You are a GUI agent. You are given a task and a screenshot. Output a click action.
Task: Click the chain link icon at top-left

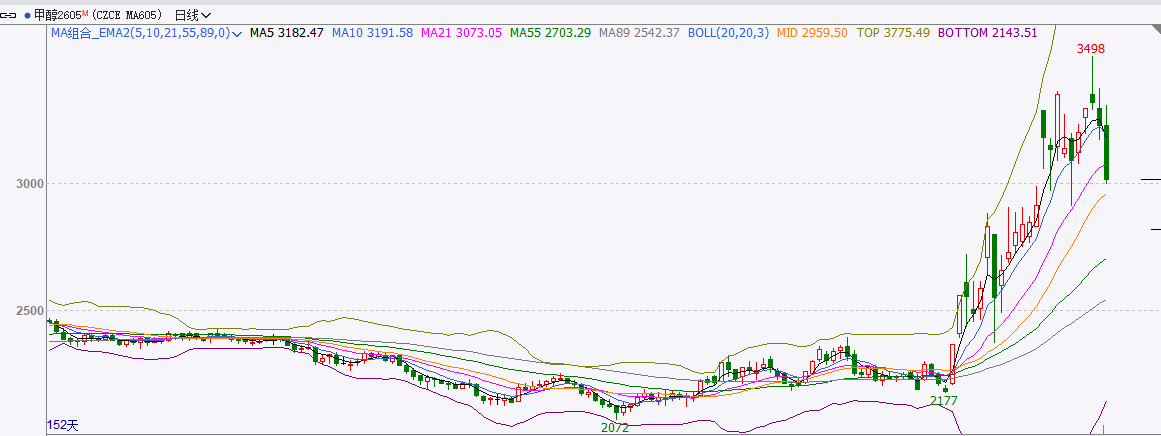coord(9,15)
